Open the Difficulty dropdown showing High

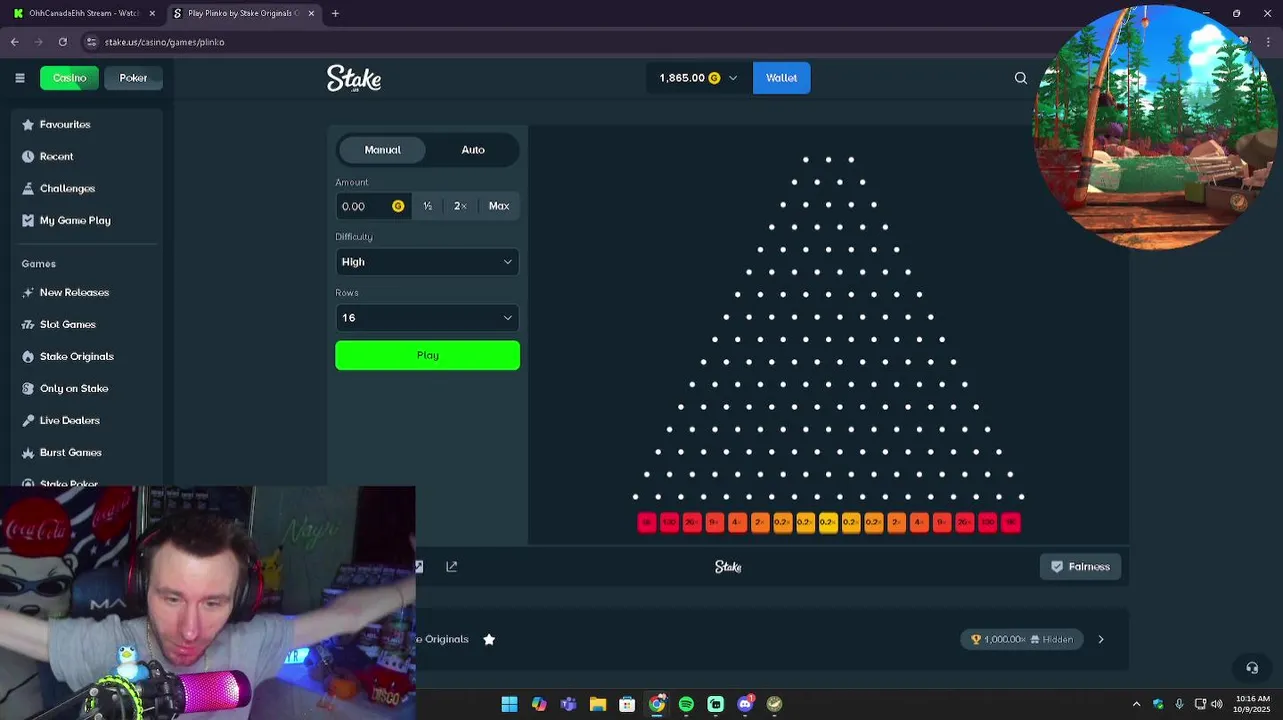(x=427, y=262)
